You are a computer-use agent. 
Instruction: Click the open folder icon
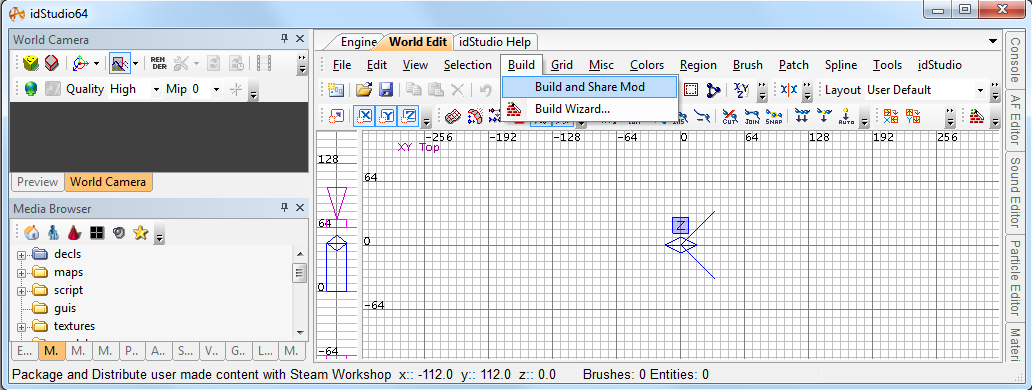tap(364, 89)
